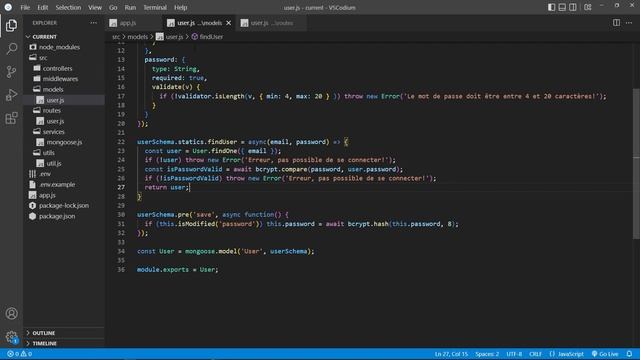Open mongoose.js file

click(64, 142)
